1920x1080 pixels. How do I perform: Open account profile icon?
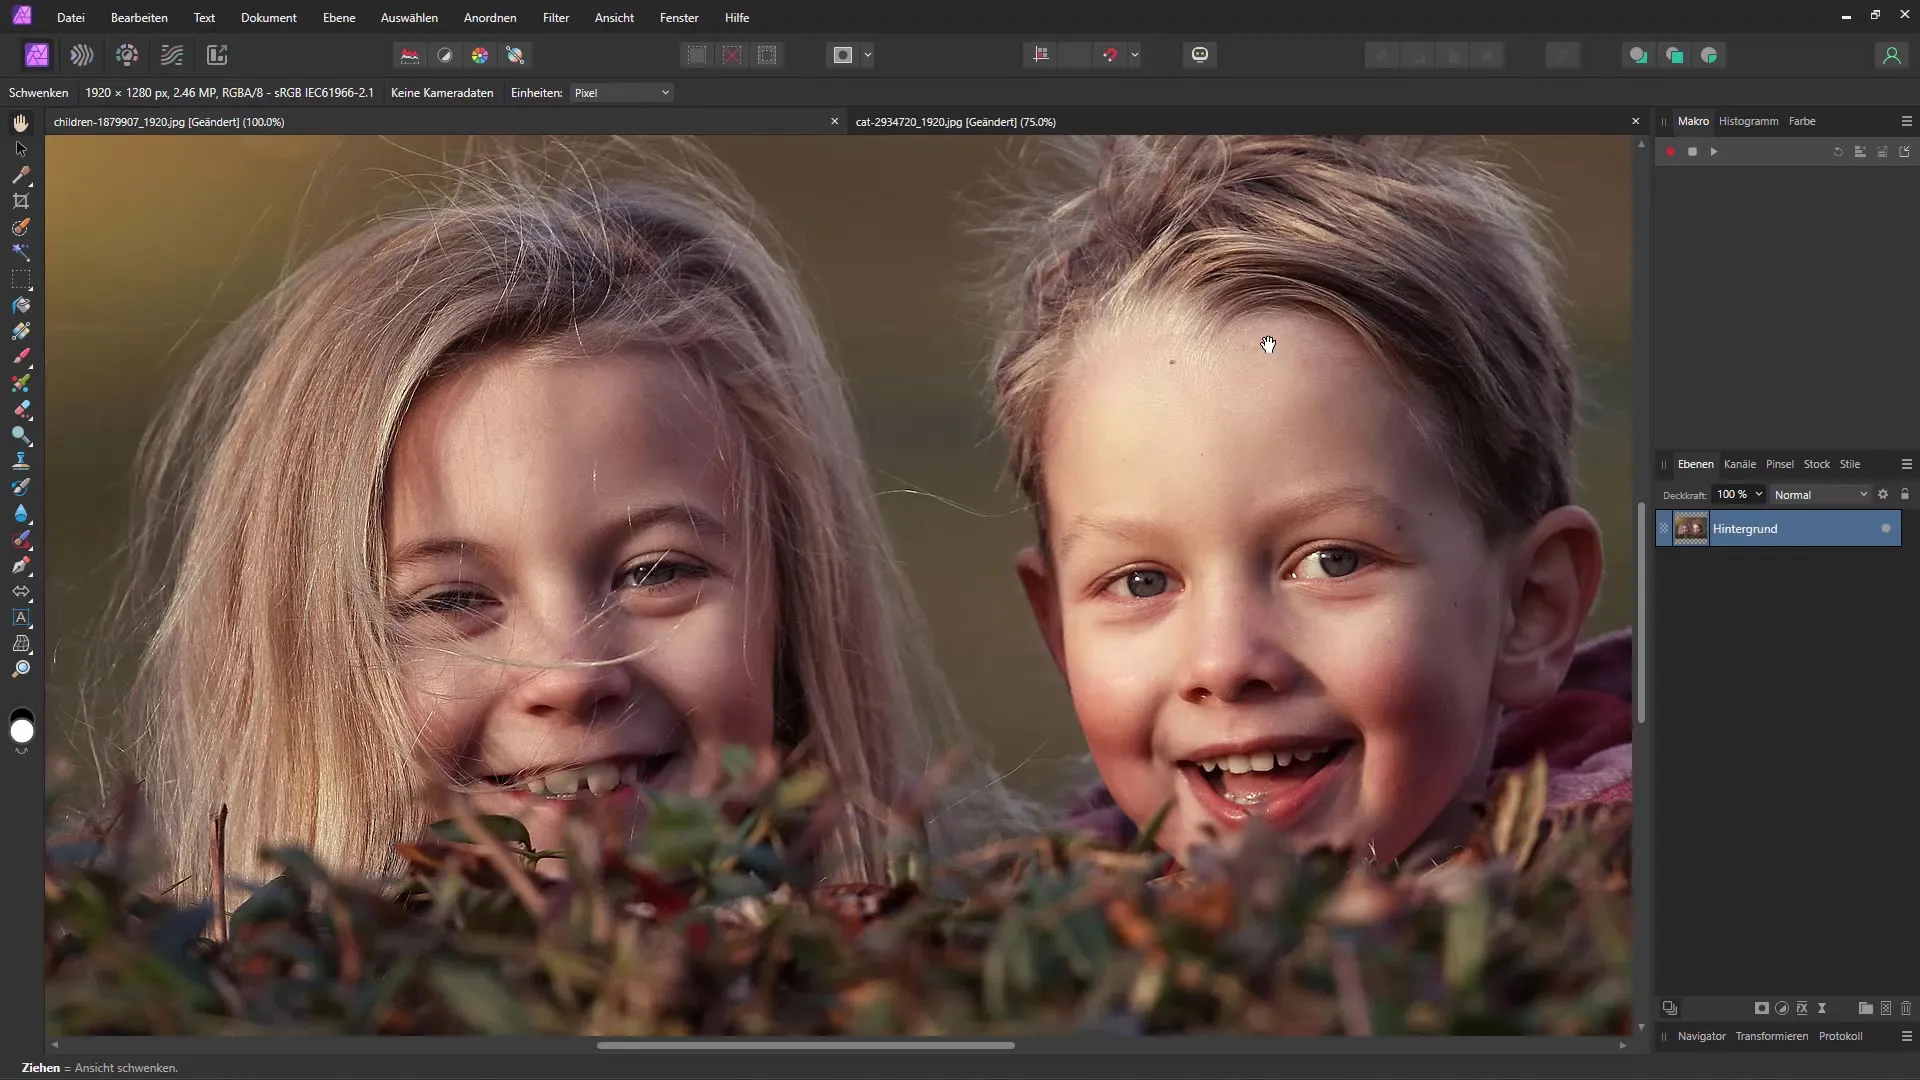1891,55
